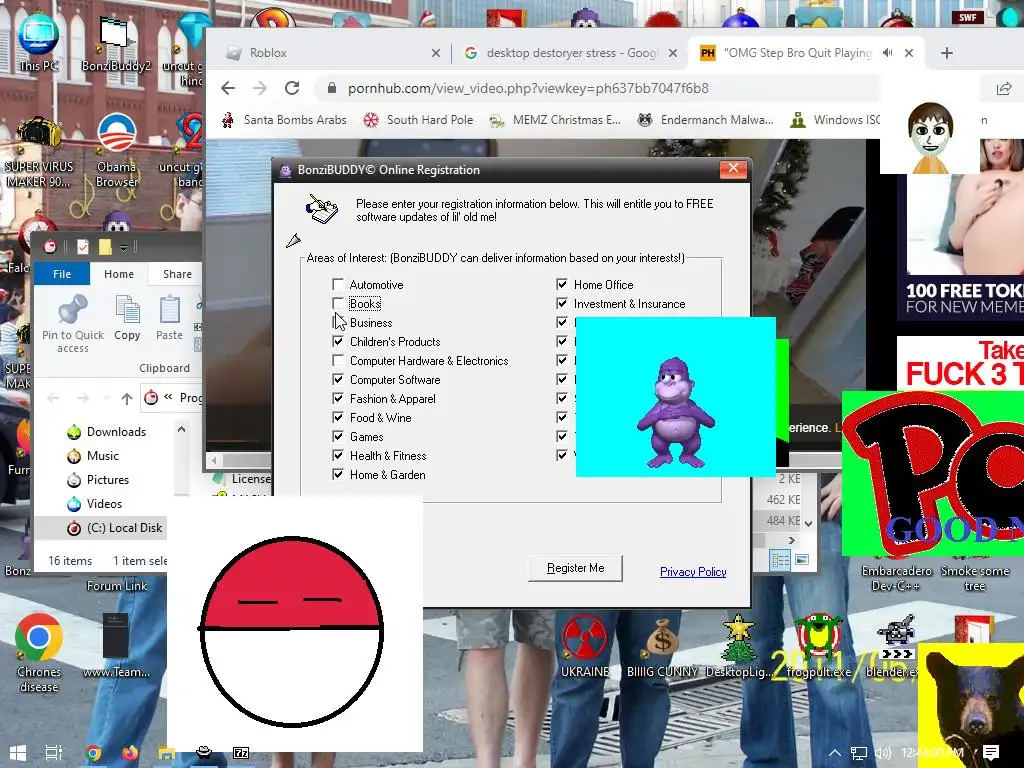Open the notification center icon
The width and height of the screenshot is (1024, 768).
pyautogui.click(x=991, y=753)
